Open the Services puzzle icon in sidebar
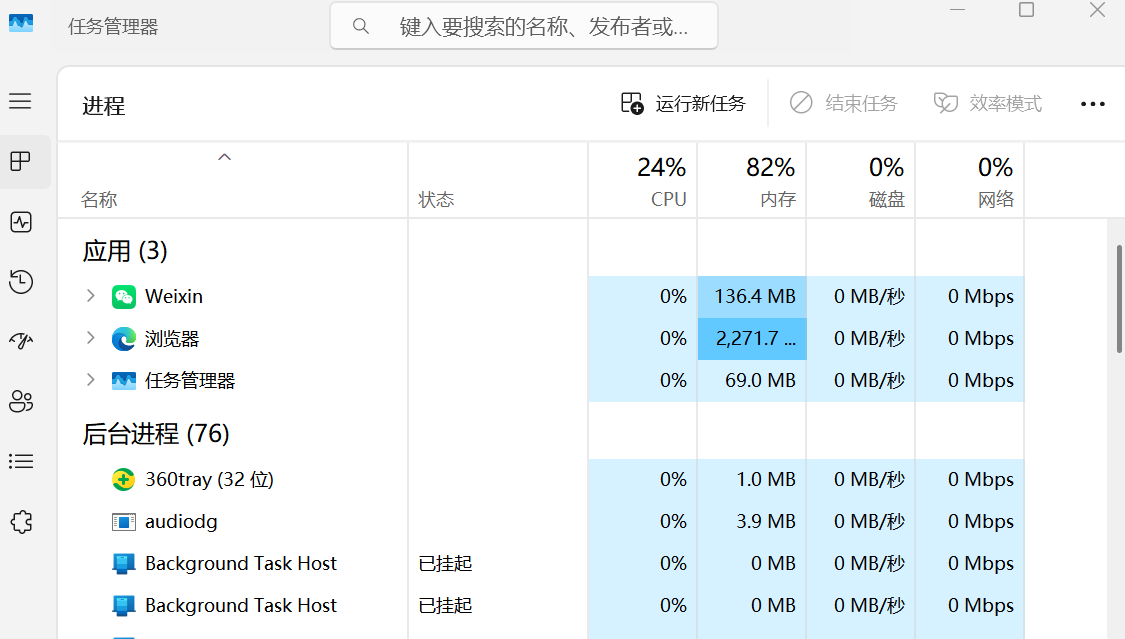Viewport: 1125px width, 639px height. [22, 522]
